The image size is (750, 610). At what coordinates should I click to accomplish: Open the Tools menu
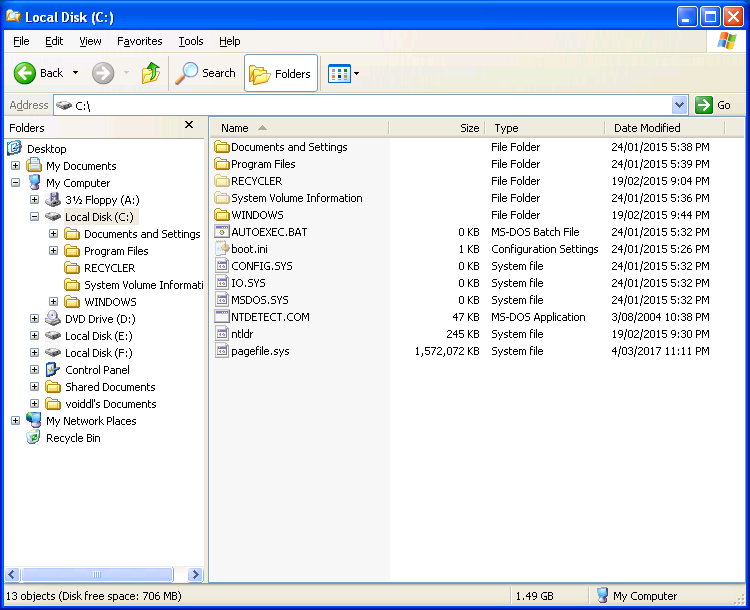point(191,41)
